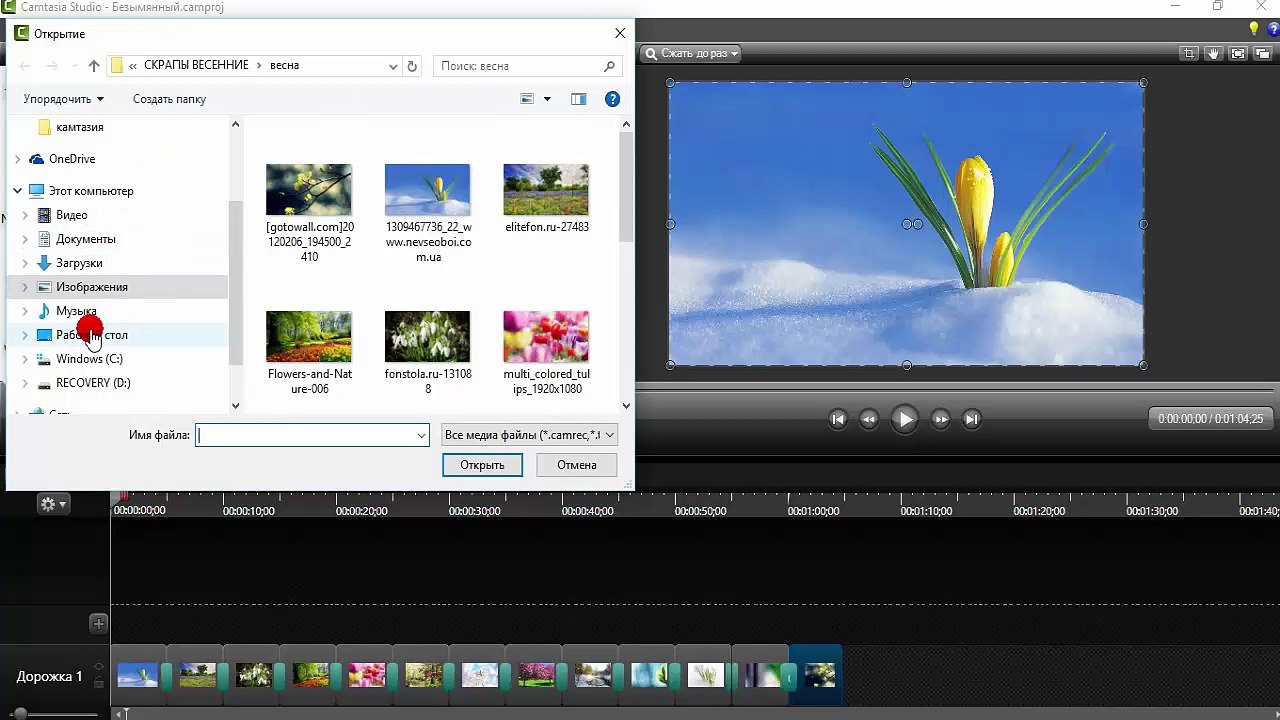The width and height of the screenshot is (1280, 720).
Task: Step backward in the preview player
Action: tap(869, 420)
